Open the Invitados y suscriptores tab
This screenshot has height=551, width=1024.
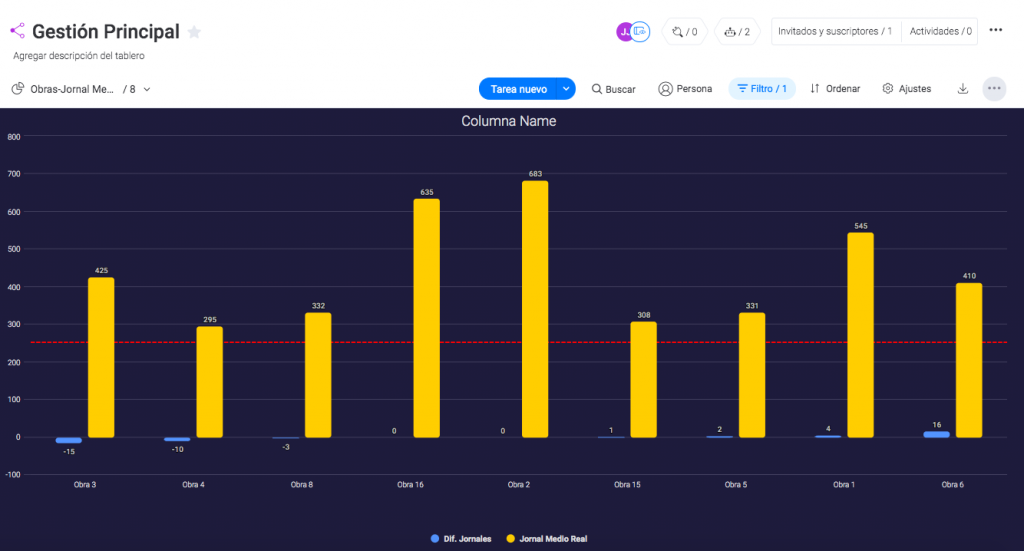coord(835,32)
